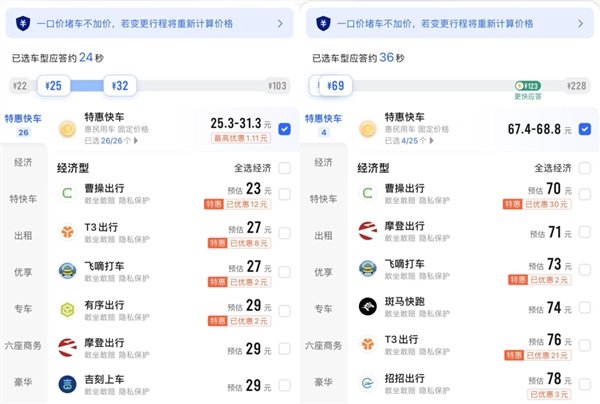Click the 吉刻上车 logo
This screenshot has height=404, width=600.
click(67, 384)
